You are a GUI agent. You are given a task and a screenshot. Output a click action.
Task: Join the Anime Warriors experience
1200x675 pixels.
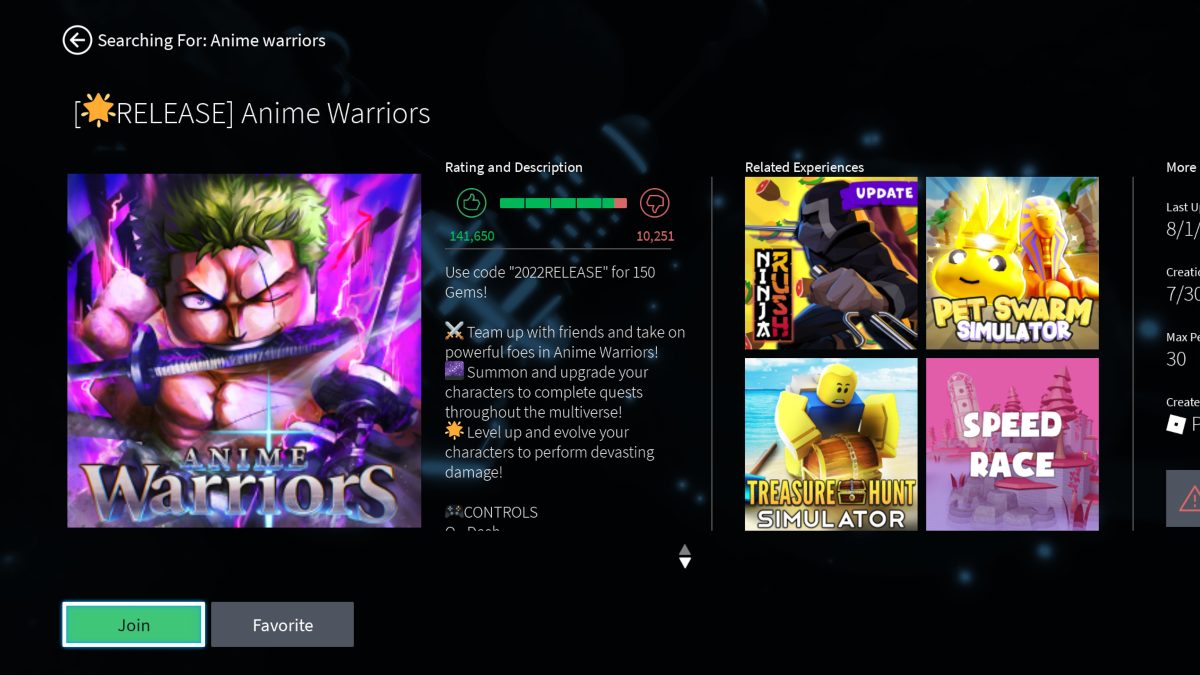pos(134,625)
